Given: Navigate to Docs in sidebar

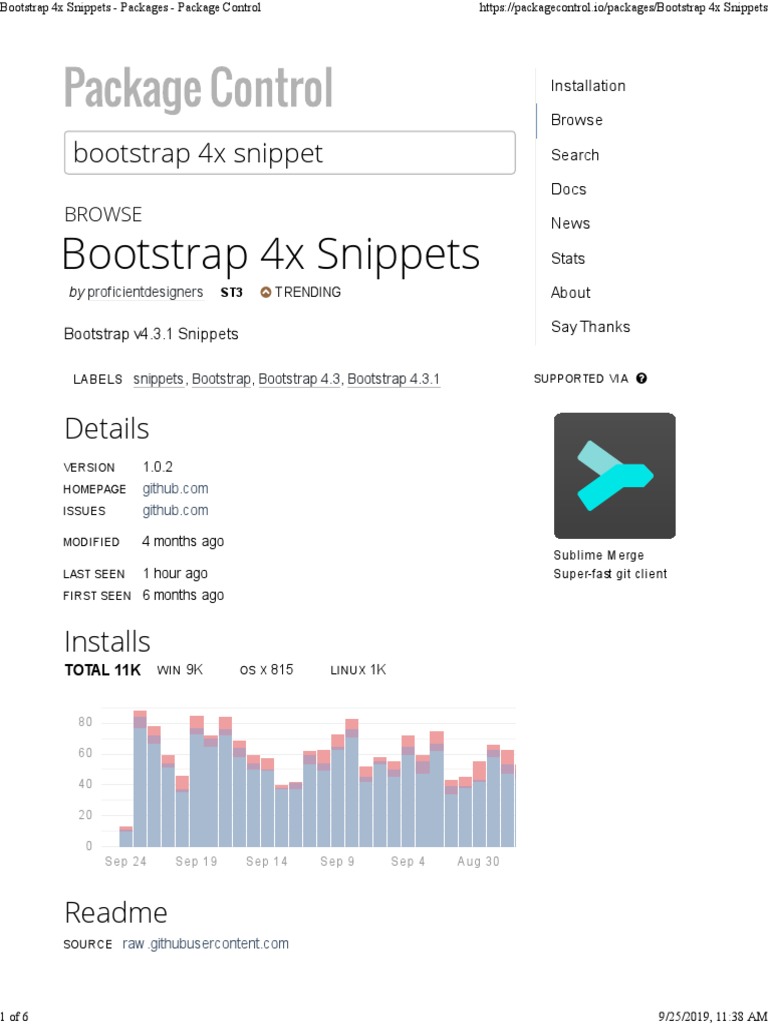Looking at the screenshot, I should 569,189.
